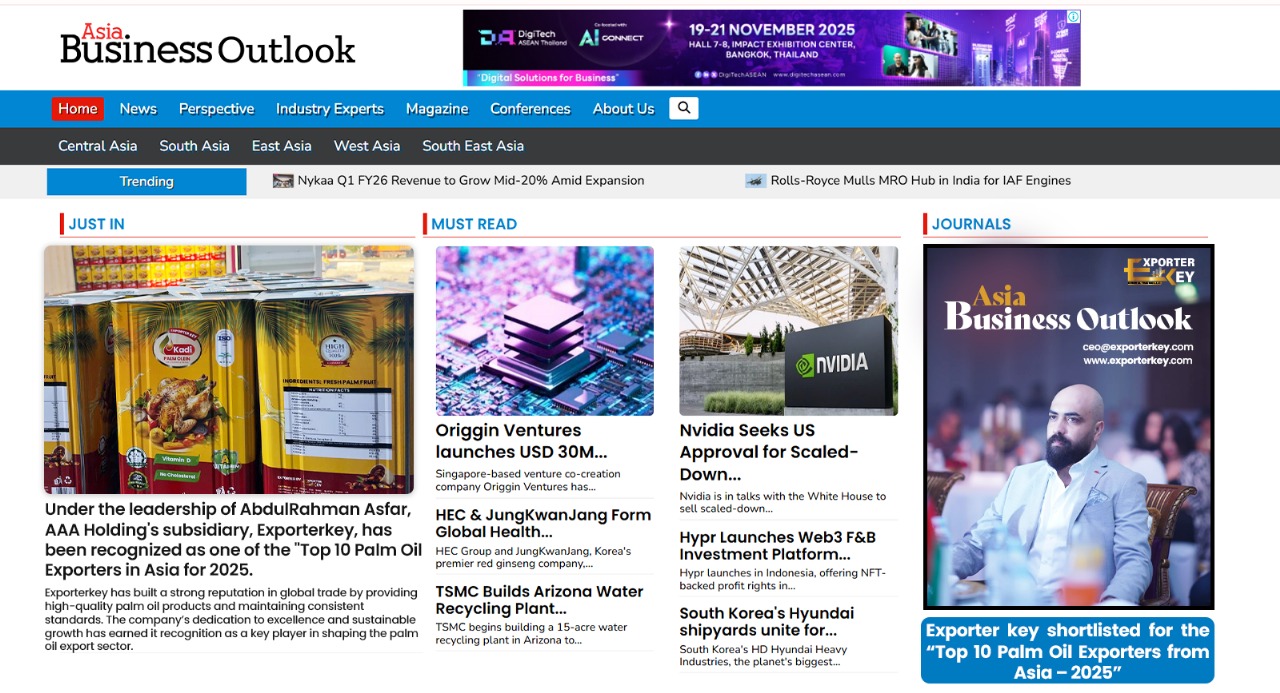Open the Rolls-Royce trending story thumbnail icon

[755, 181]
